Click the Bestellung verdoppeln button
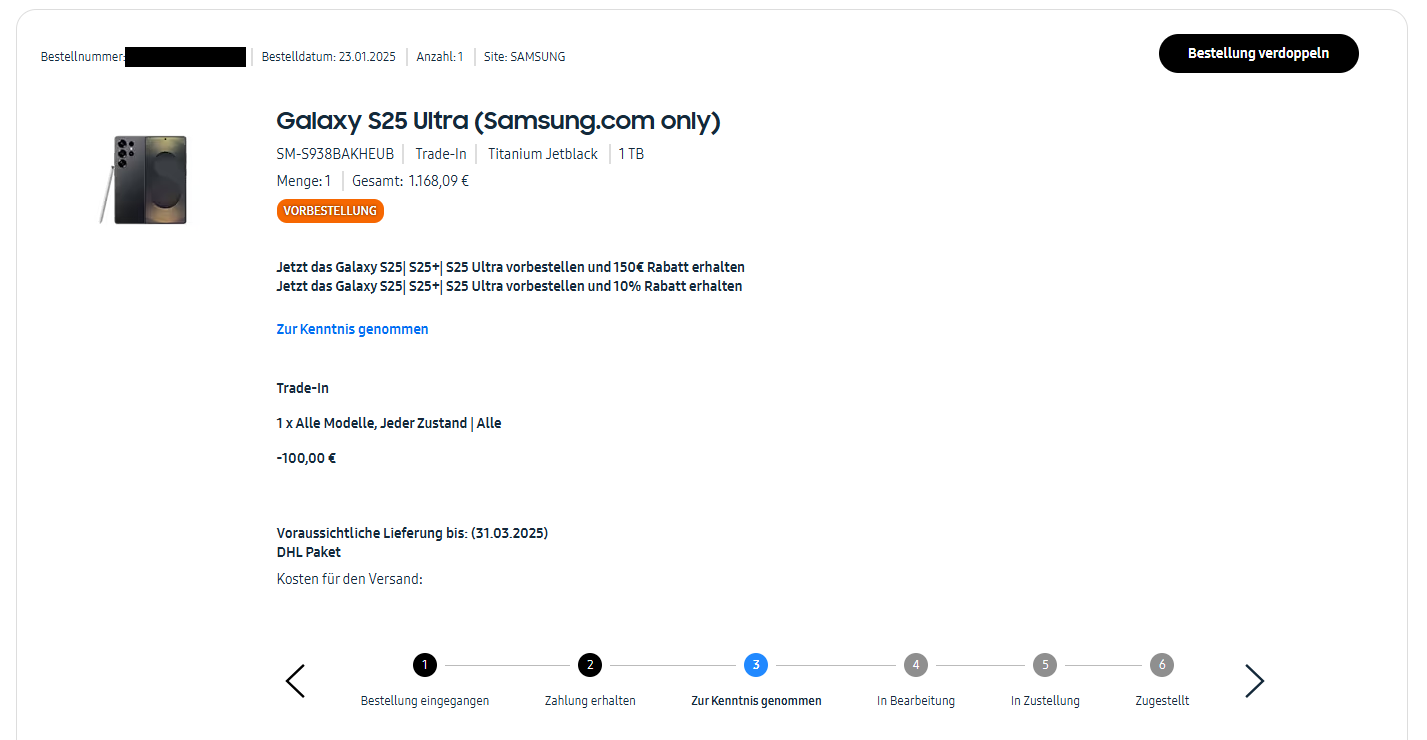 pos(1258,54)
